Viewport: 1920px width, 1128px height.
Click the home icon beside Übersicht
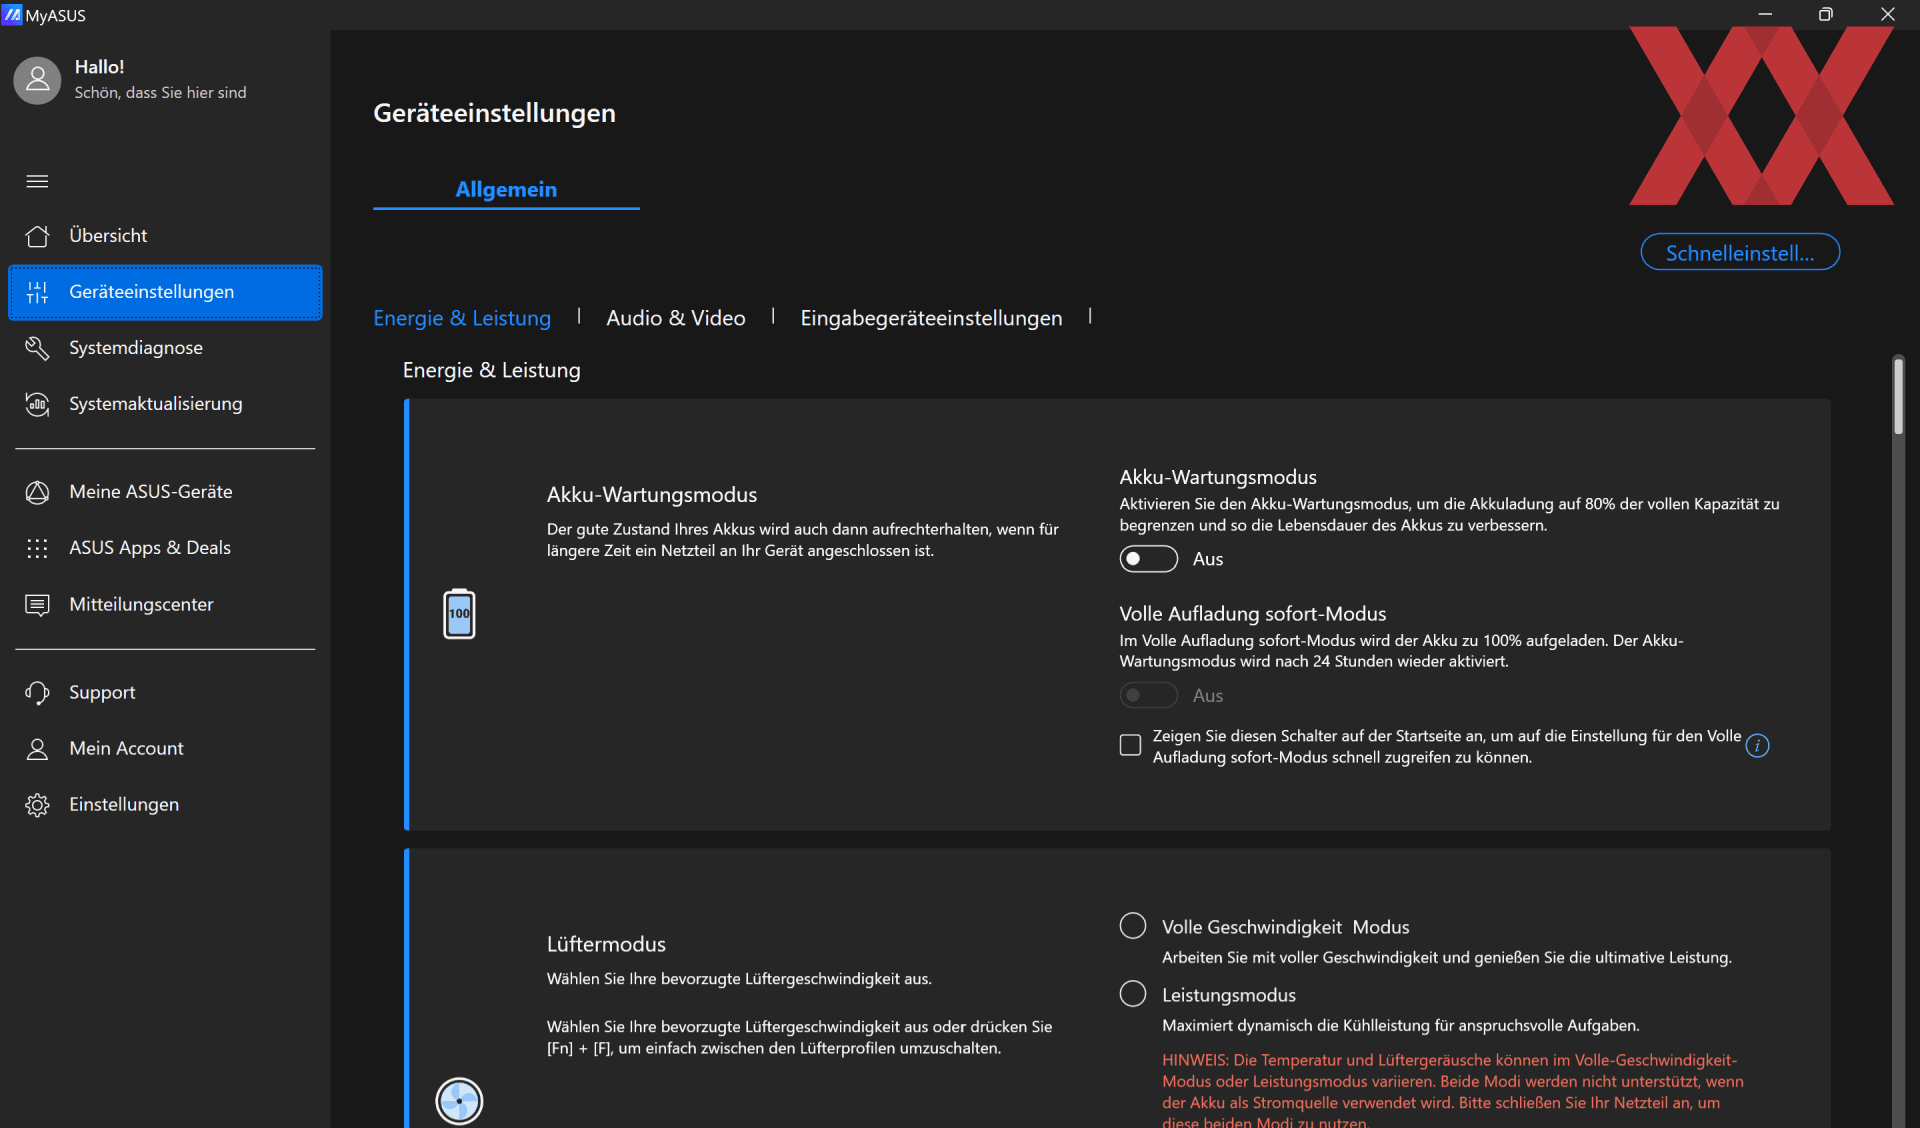click(37, 236)
